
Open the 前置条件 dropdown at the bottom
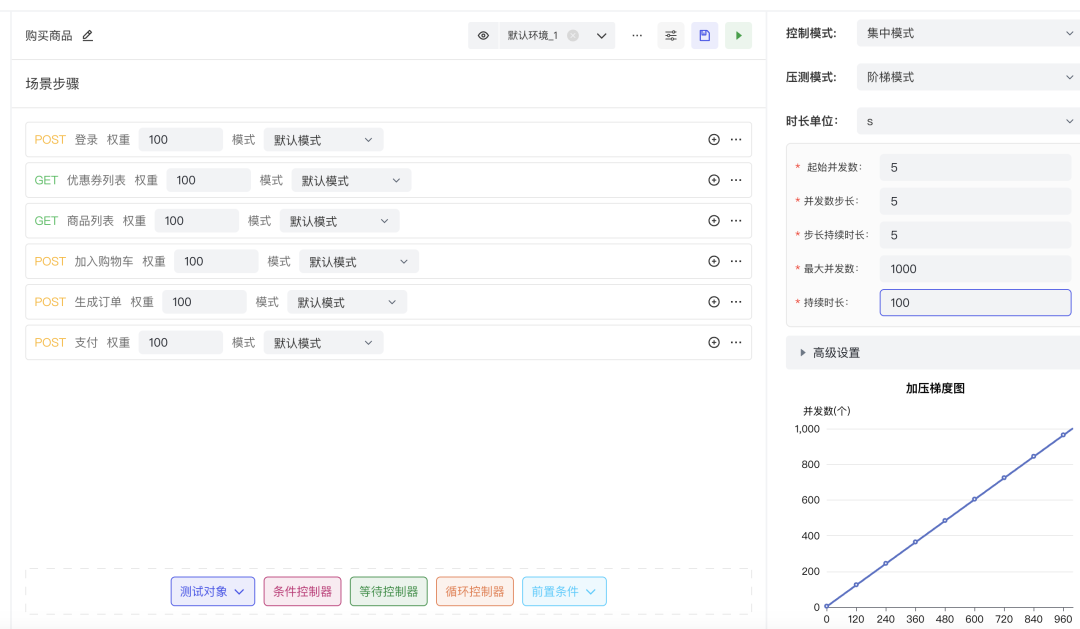[x=565, y=591]
